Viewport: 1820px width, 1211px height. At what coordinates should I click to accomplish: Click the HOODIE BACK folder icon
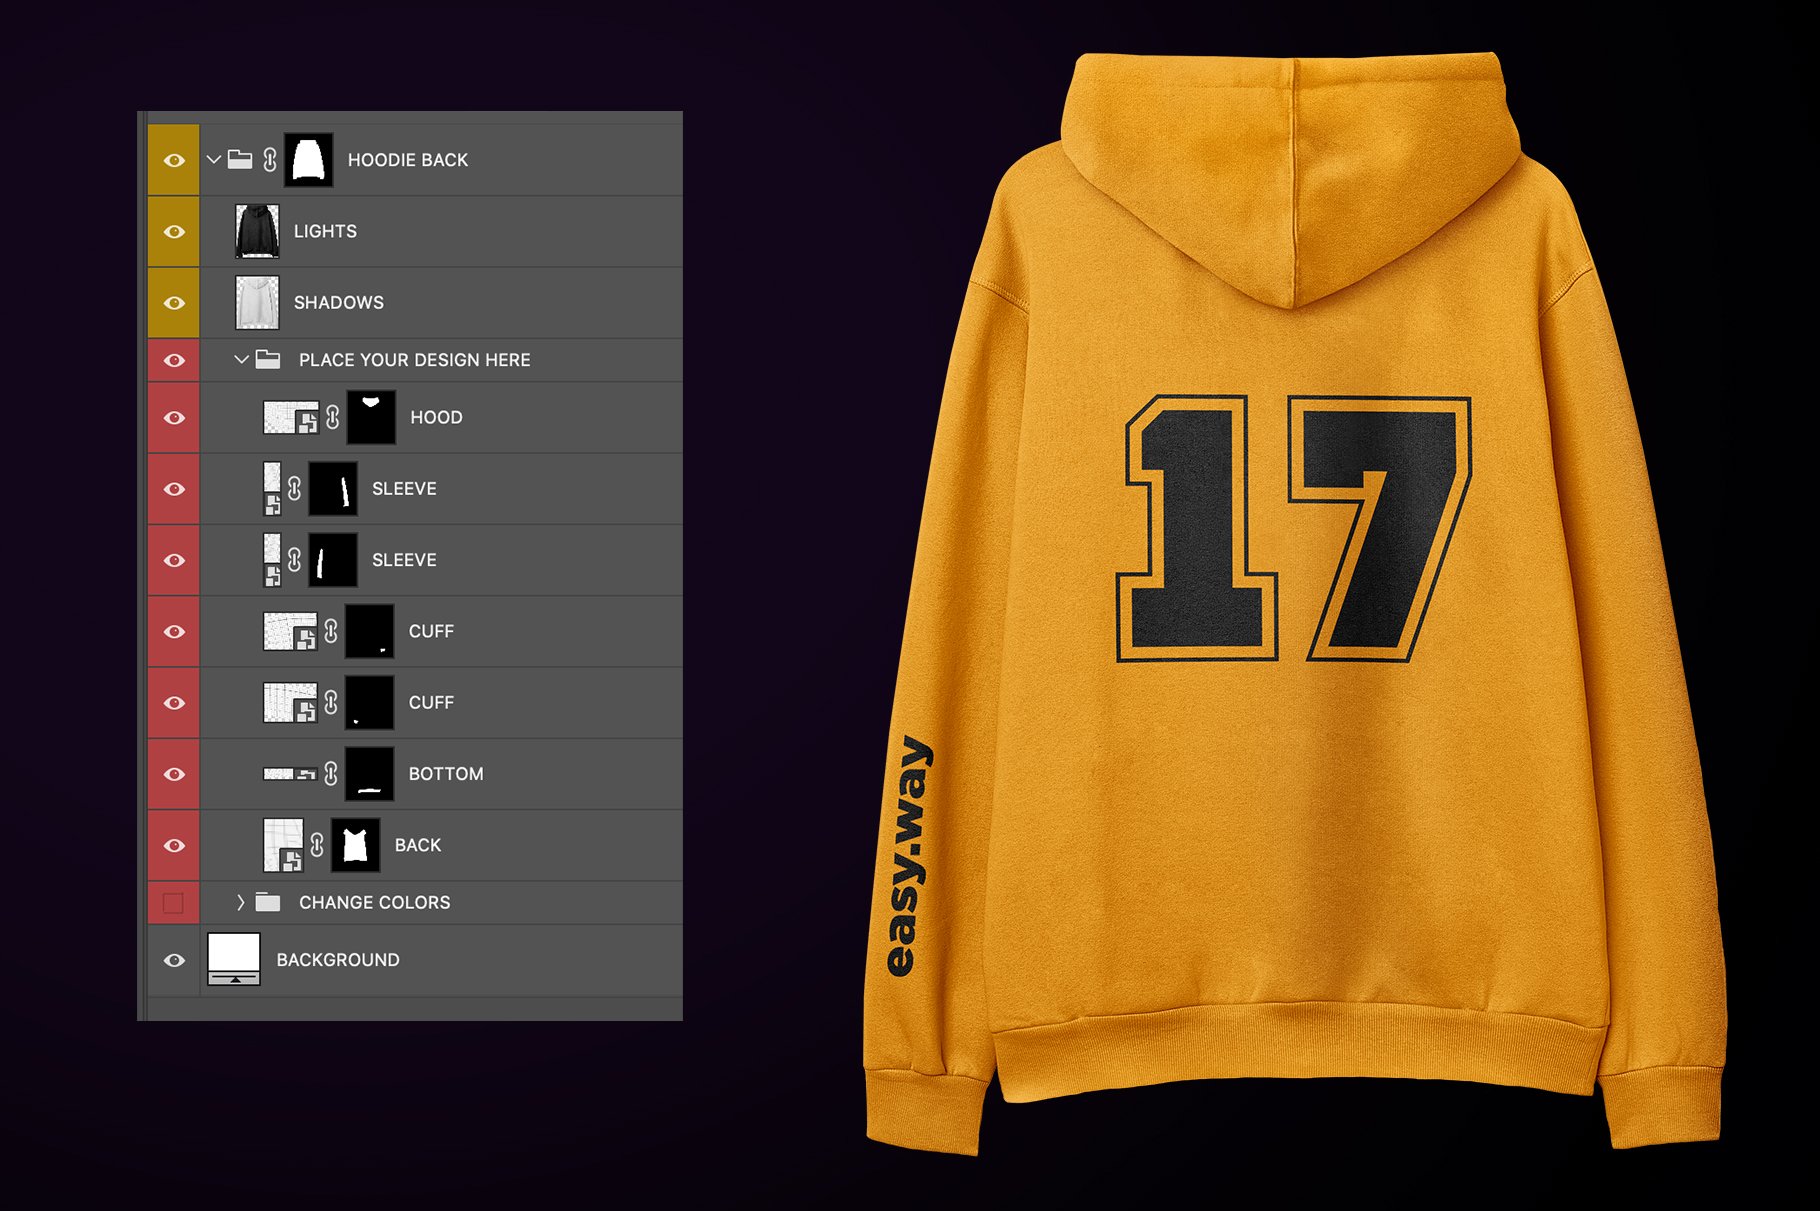[x=240, y=159]
